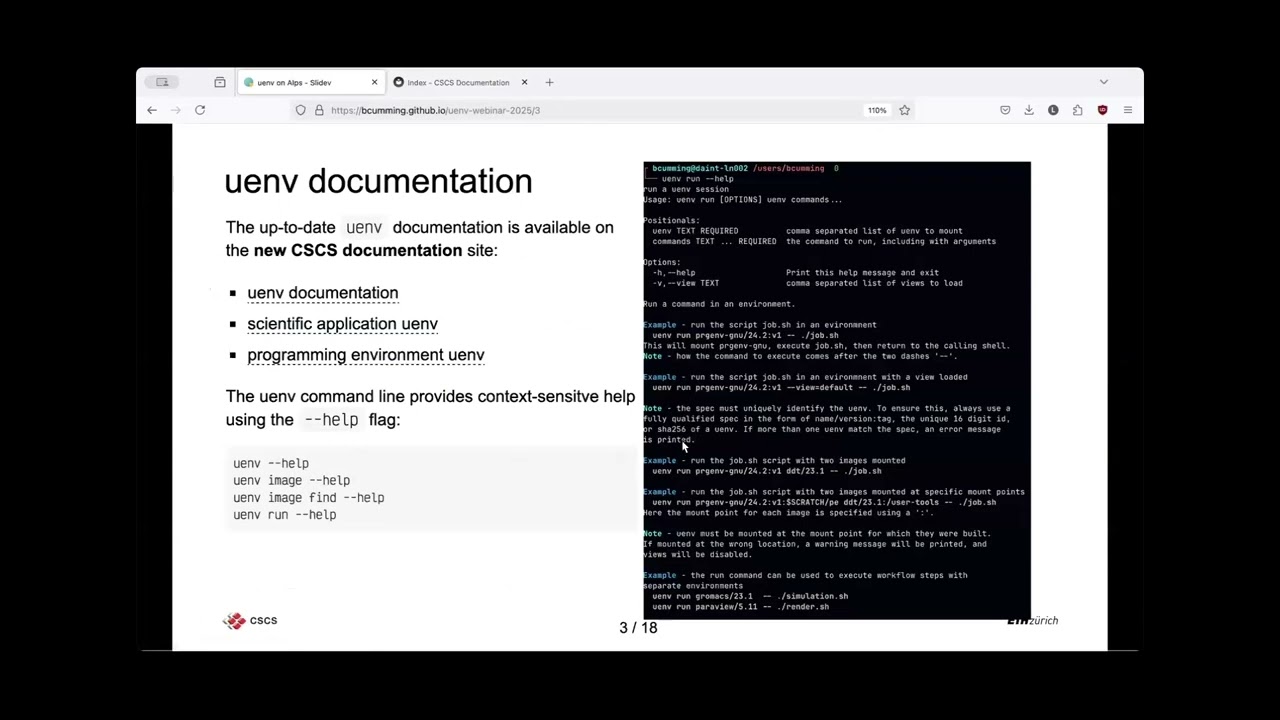Open the scientific application uenv link
Screen dimensions: 1280x720
(x=342, y=324)
